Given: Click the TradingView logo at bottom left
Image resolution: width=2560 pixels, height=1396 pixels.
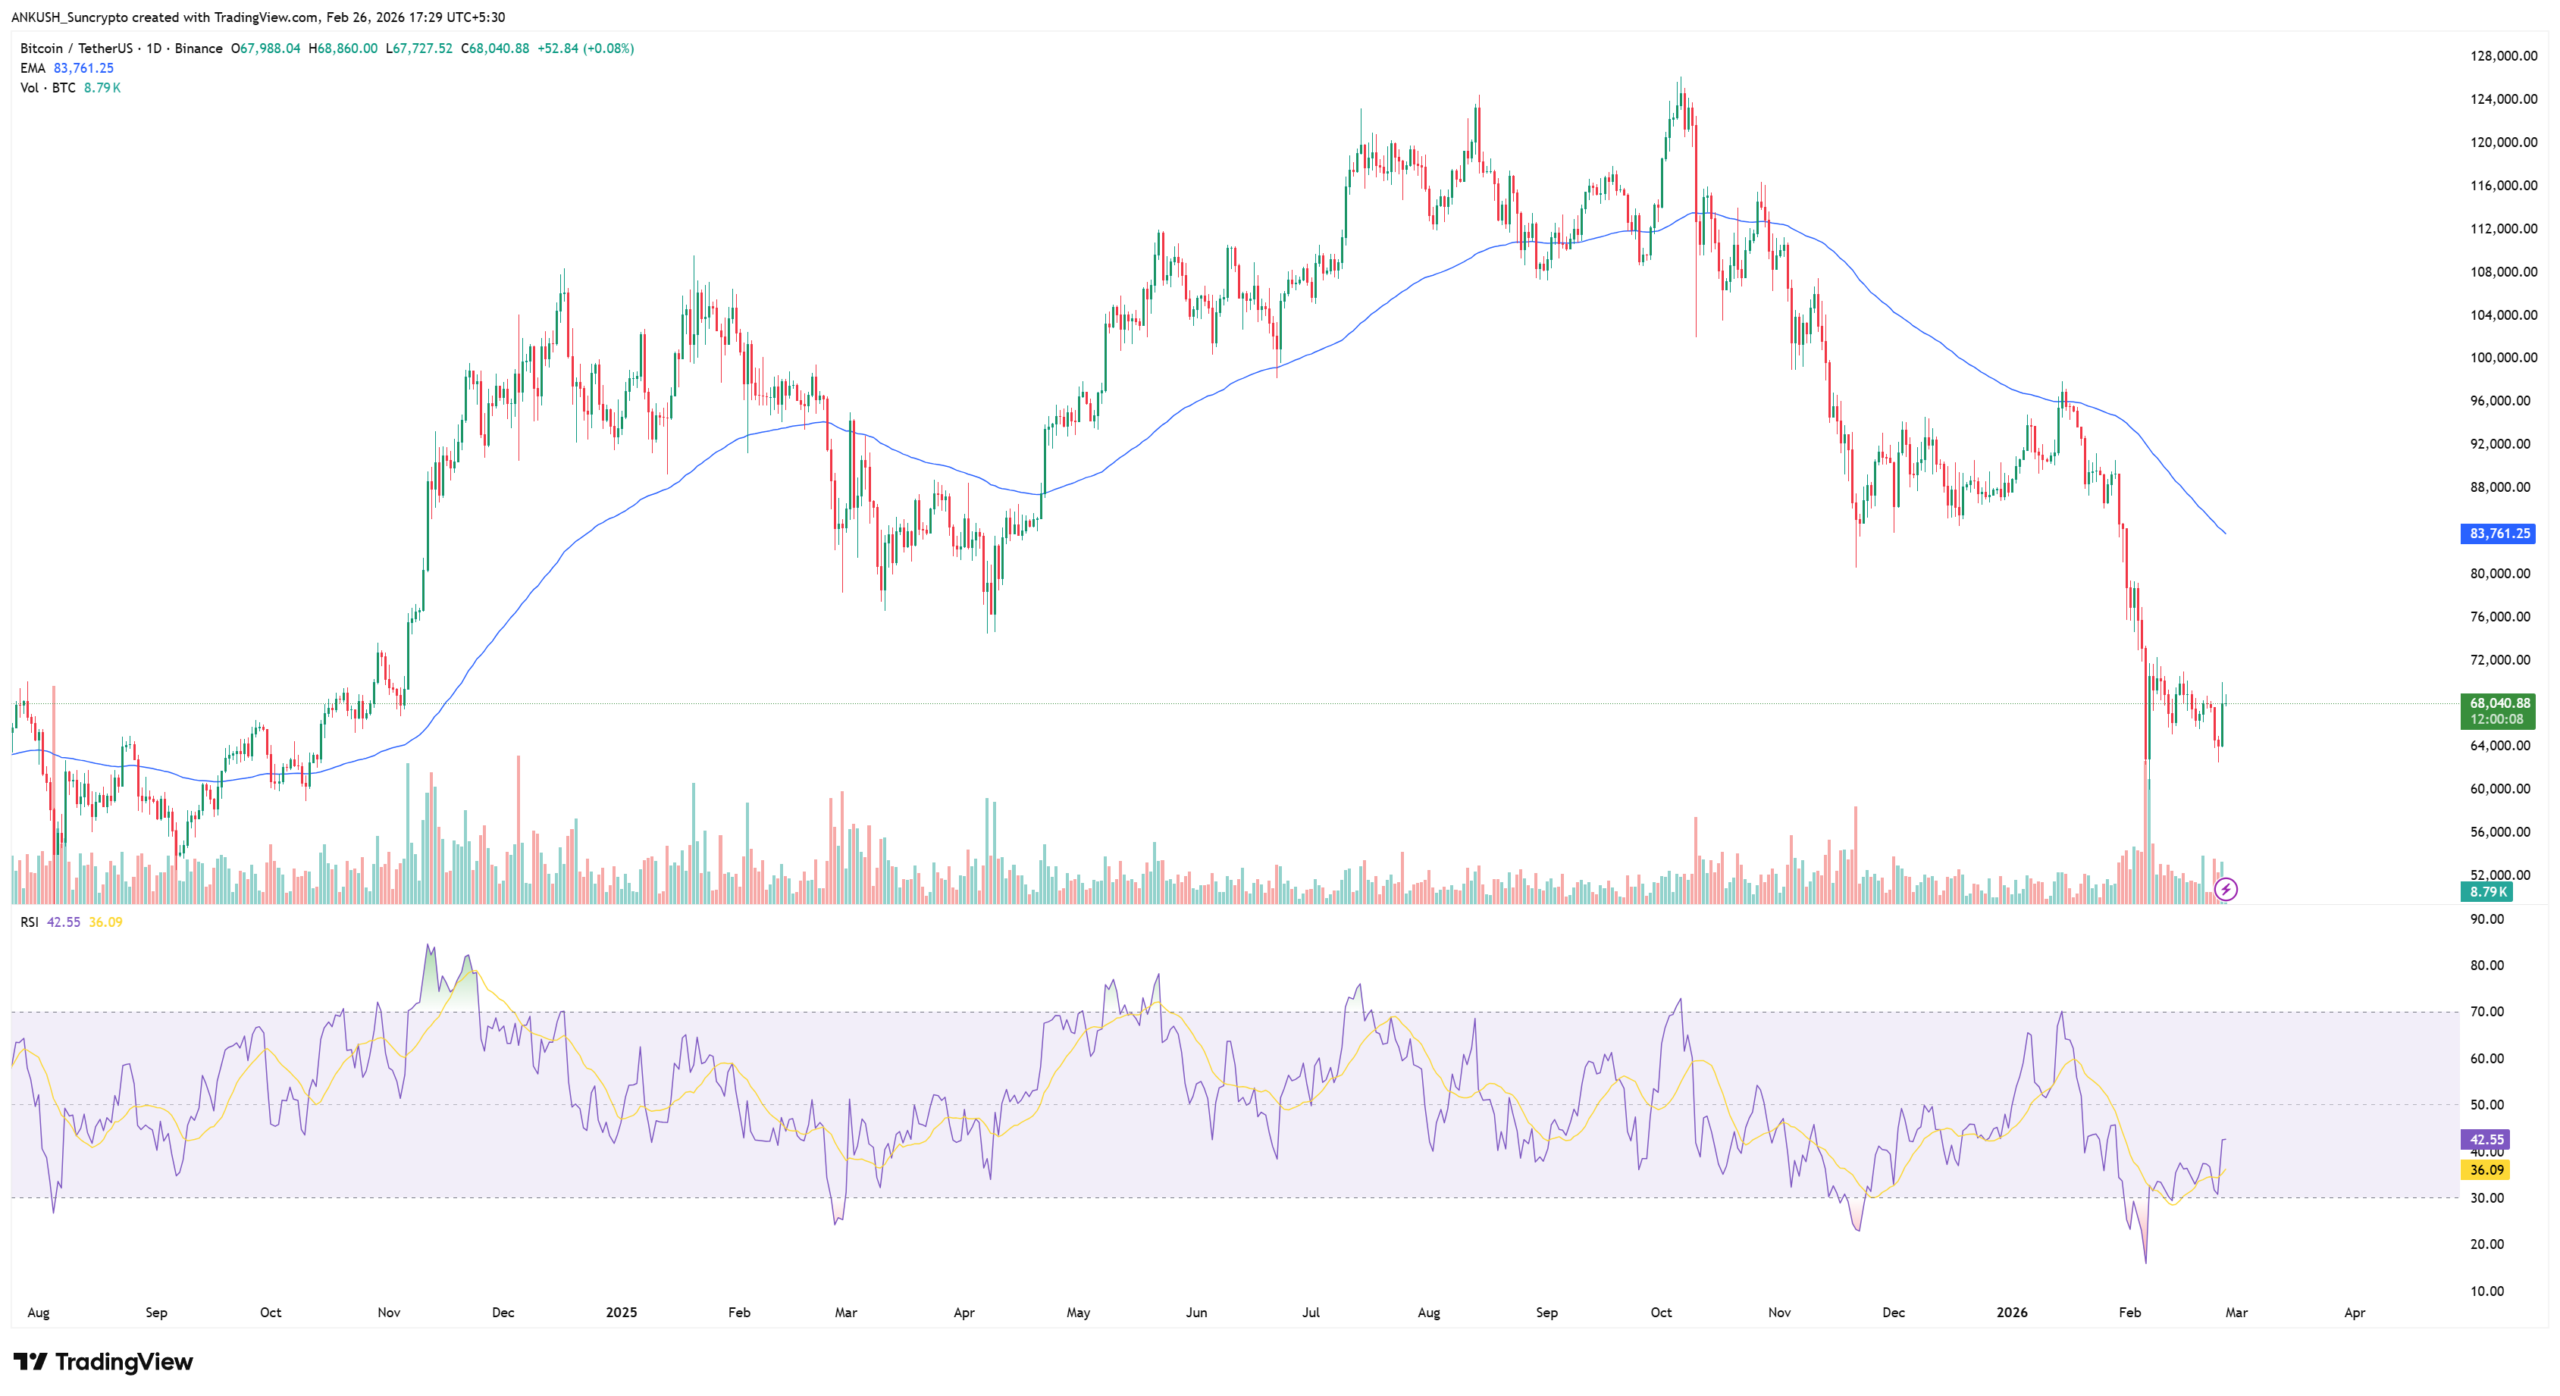Looking at the screenshot, I should point(103,1362).
